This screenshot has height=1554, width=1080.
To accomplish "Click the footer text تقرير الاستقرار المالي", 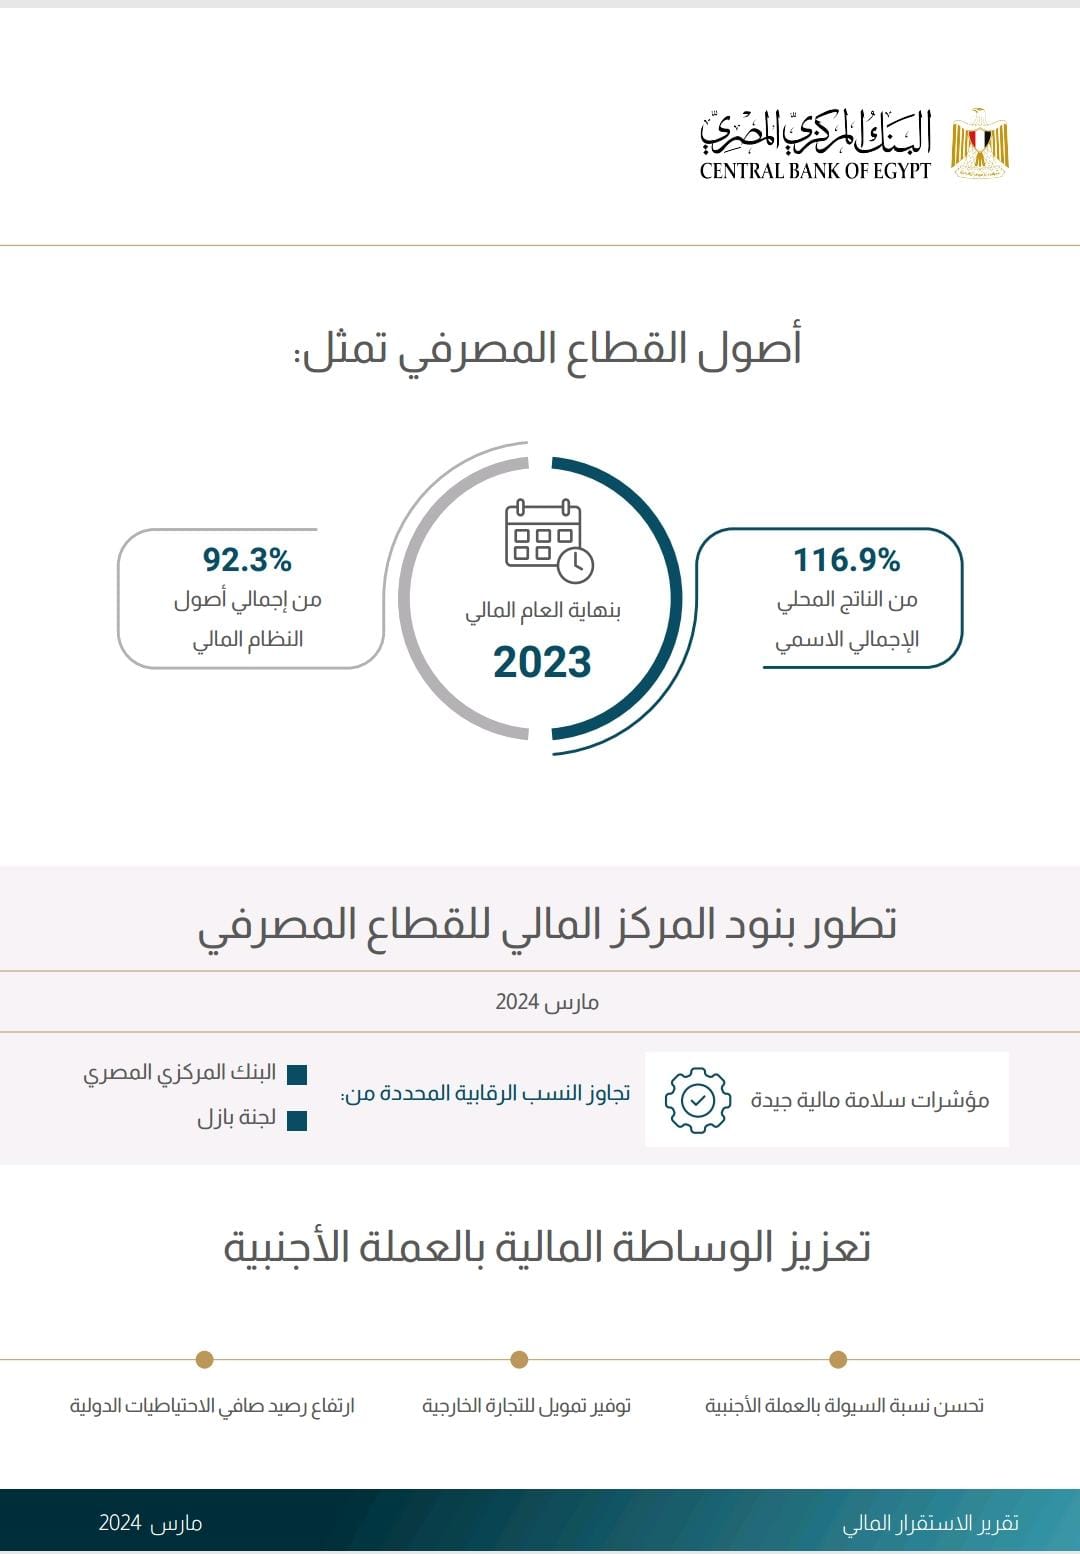I will pos(930,1523).
